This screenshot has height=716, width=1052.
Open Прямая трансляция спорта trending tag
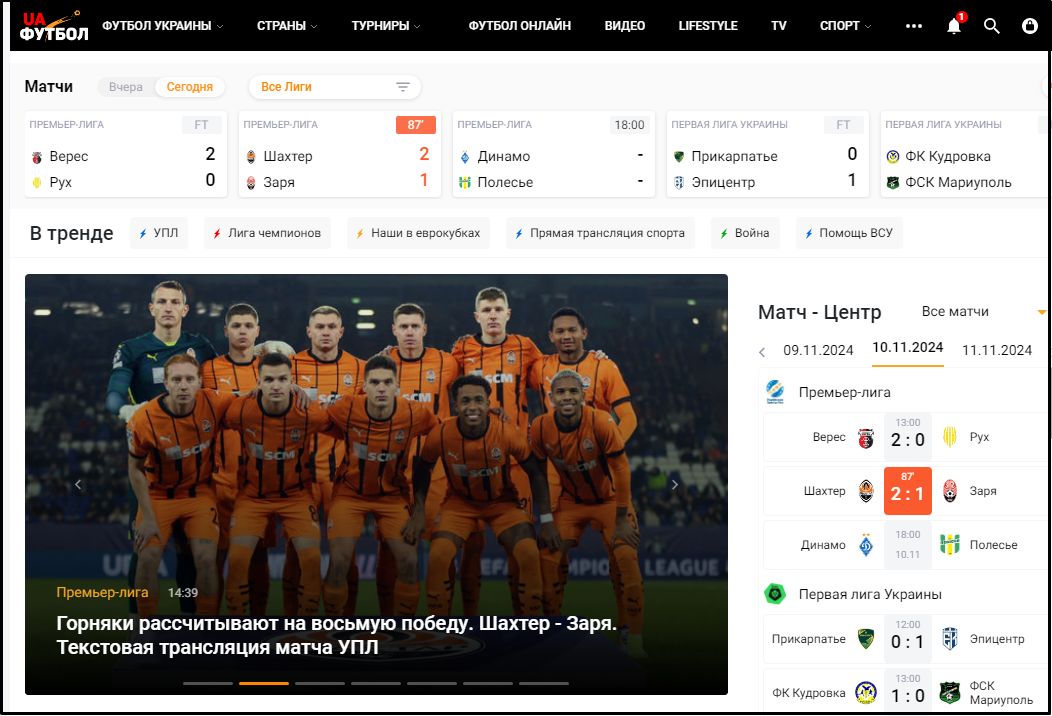click(x=600, y=233)
